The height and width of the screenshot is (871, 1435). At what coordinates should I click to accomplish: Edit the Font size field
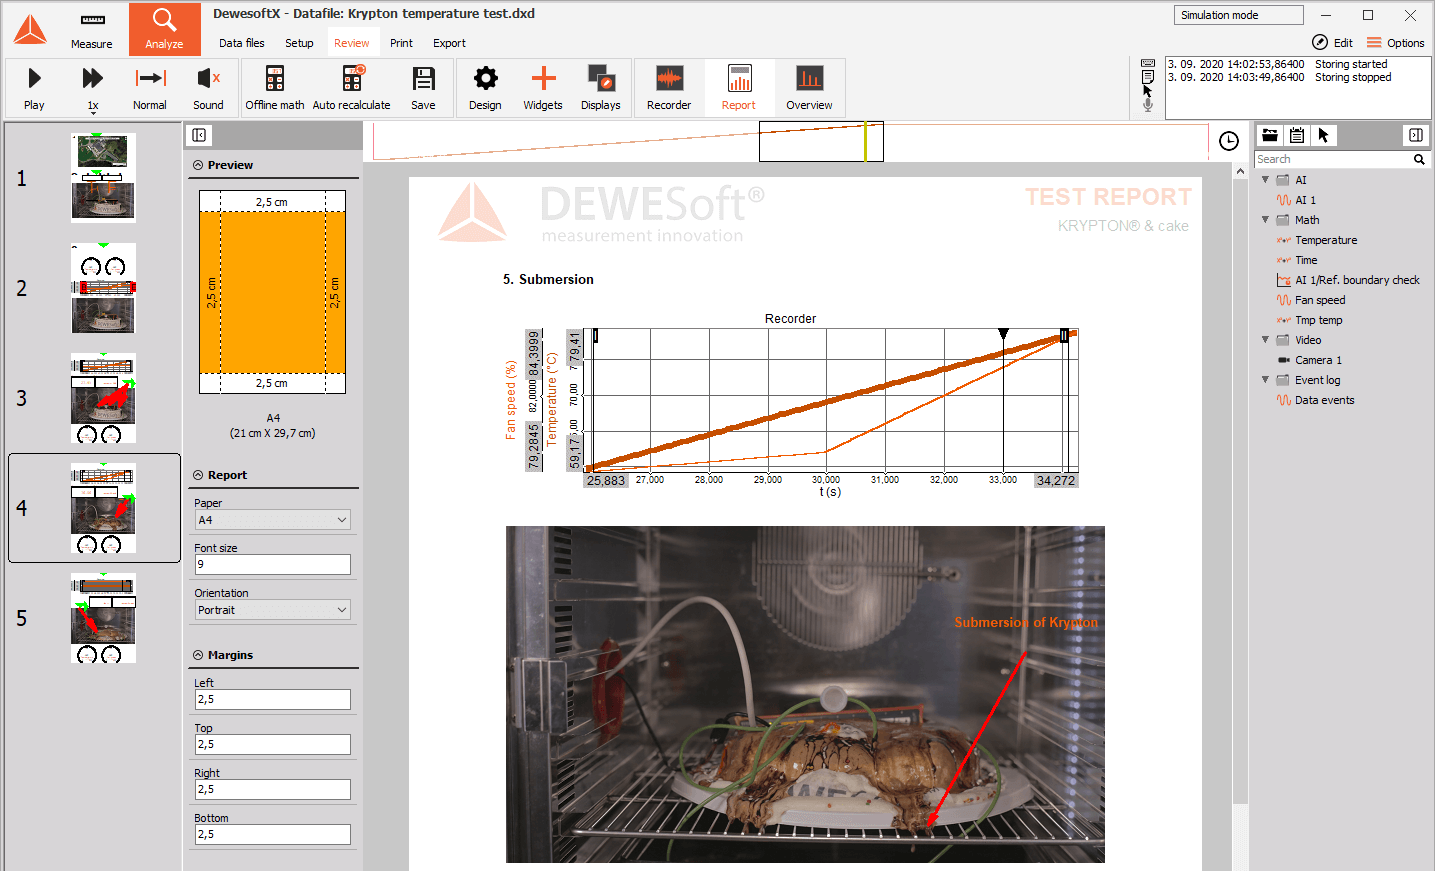(x=272, y=564)
